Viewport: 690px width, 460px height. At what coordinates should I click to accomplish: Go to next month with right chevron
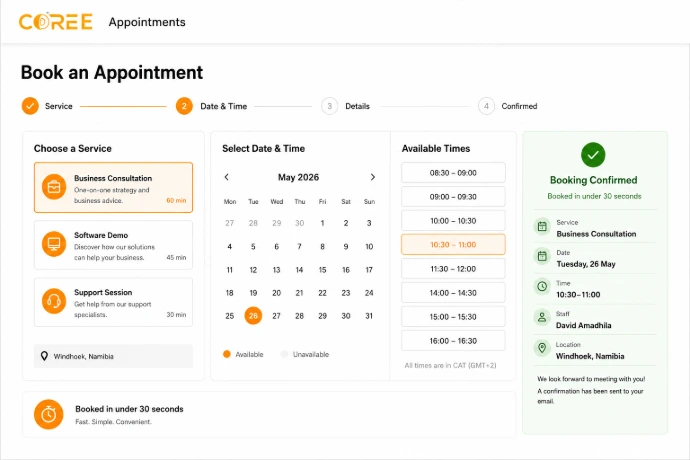(373, 177)
